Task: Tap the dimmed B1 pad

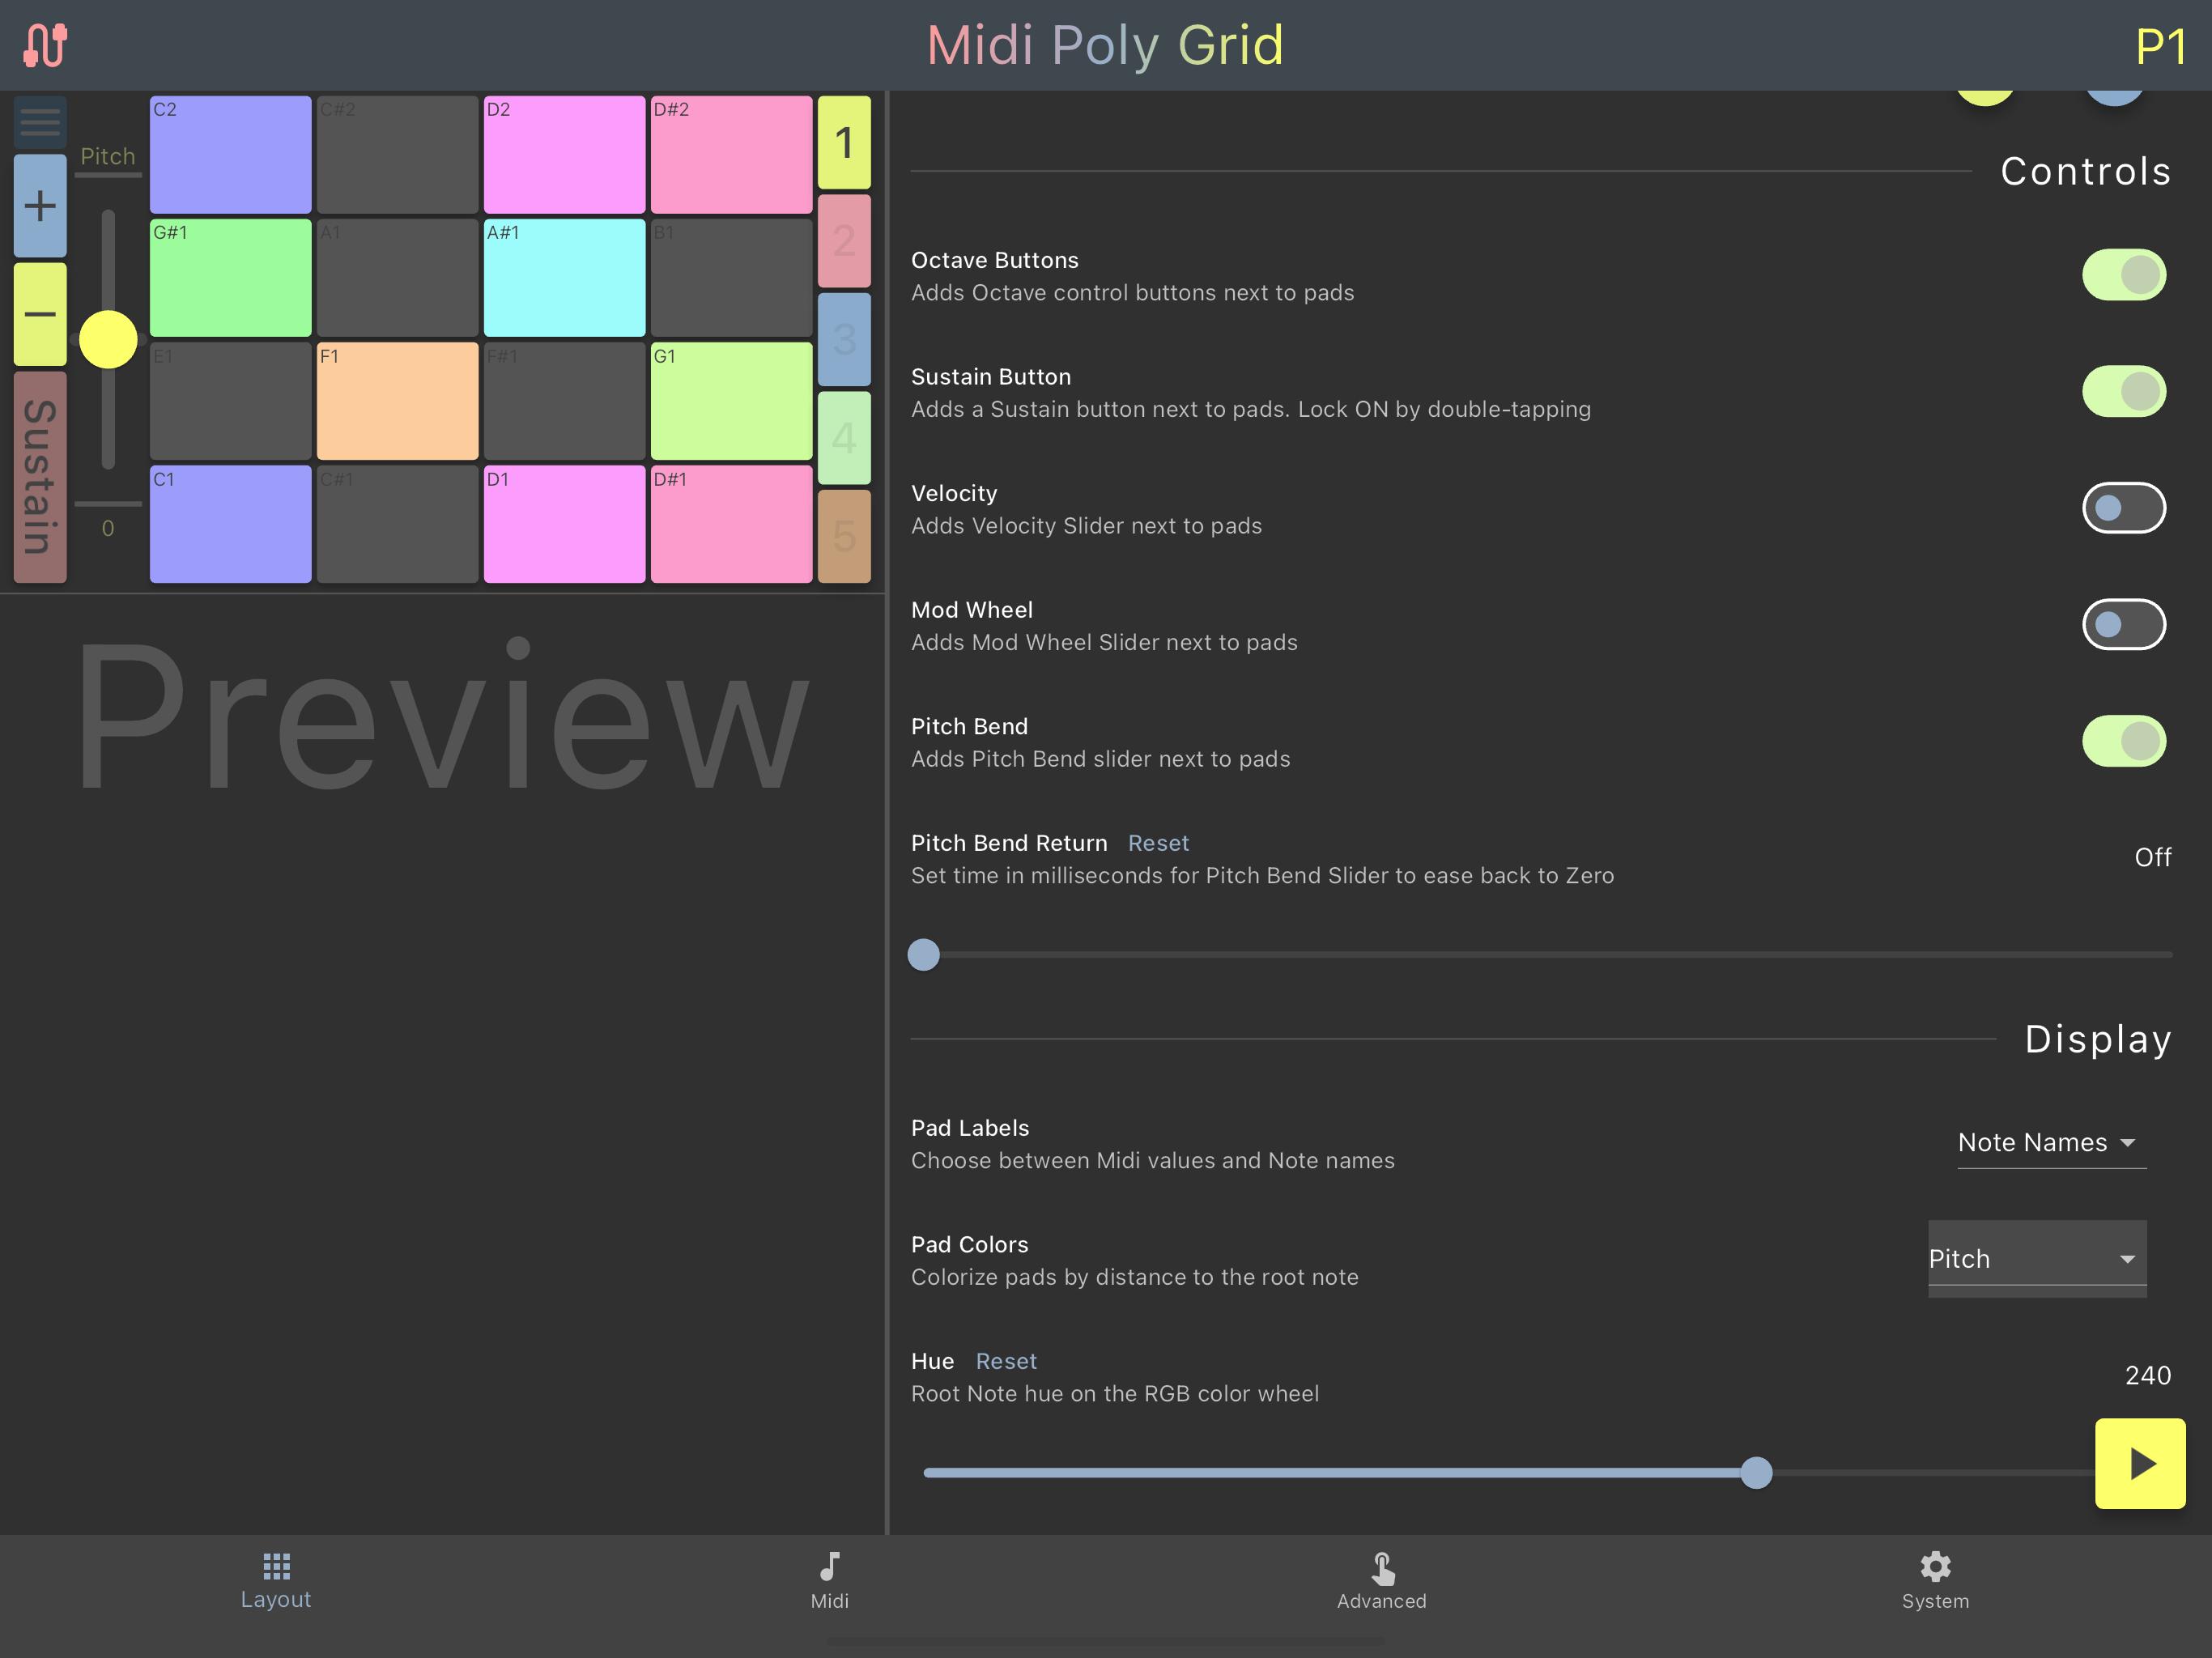Action: (x=731, y=278)
